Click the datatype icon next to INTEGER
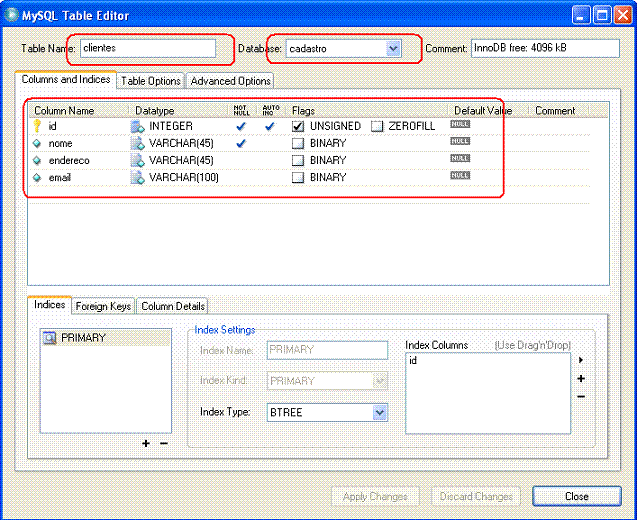Viewport: 637px width, 520px height. pos(138,126)
